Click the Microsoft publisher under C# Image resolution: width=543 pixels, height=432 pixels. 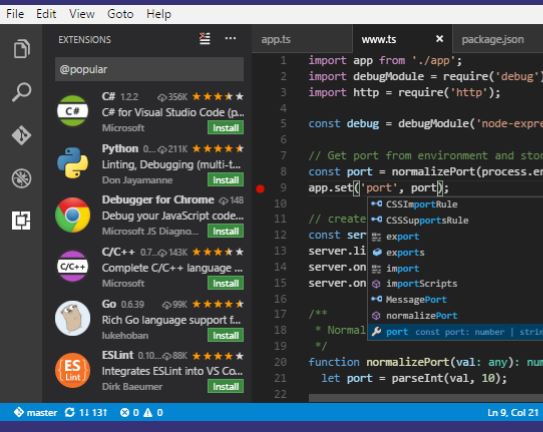tap(123, 128)
